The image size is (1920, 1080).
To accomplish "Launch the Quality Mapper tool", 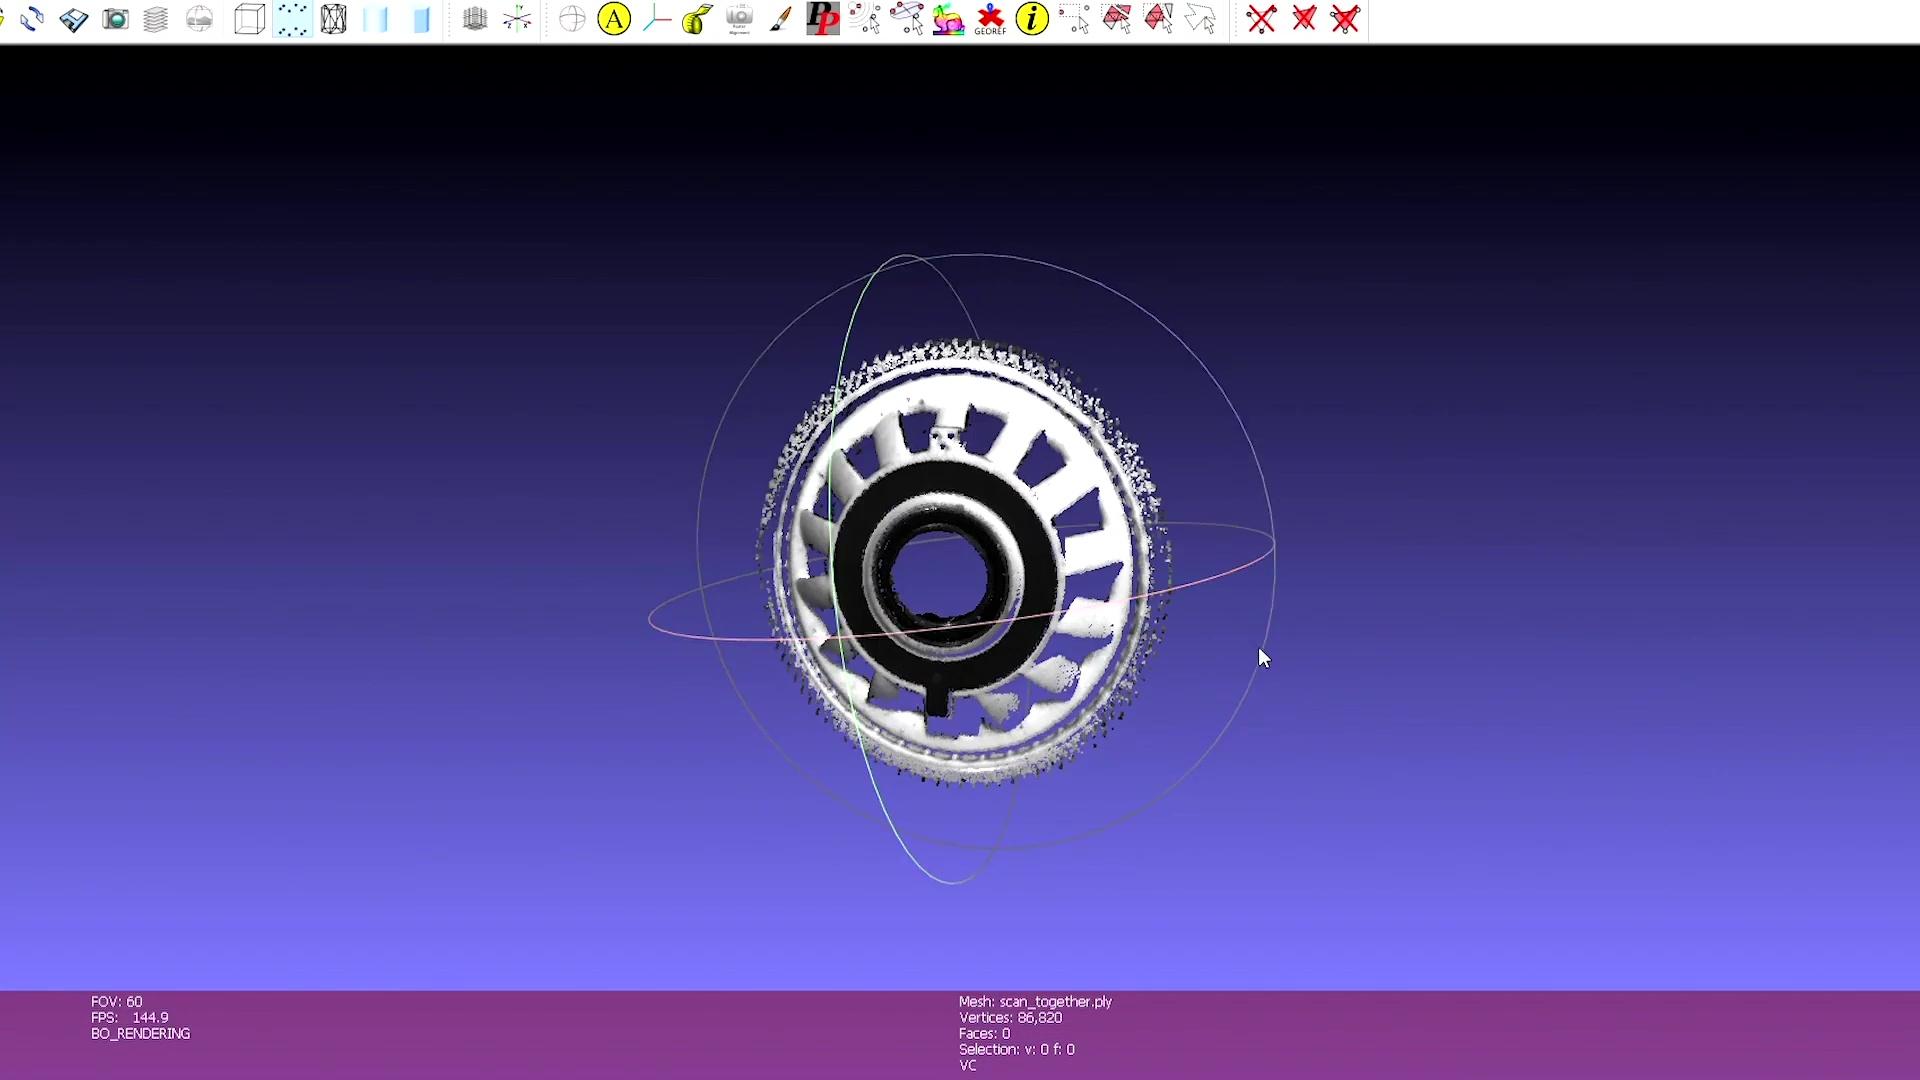I will click(950, 19).
